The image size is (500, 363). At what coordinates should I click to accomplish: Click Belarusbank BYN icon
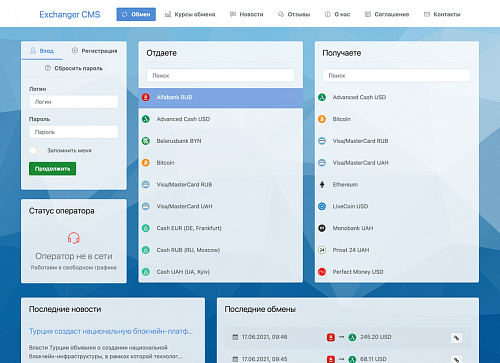click(146, 141)
